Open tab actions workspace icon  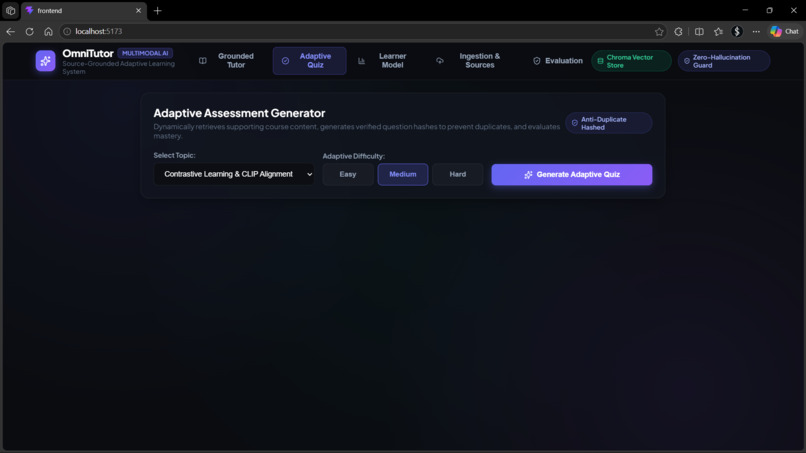click(10, 10)
